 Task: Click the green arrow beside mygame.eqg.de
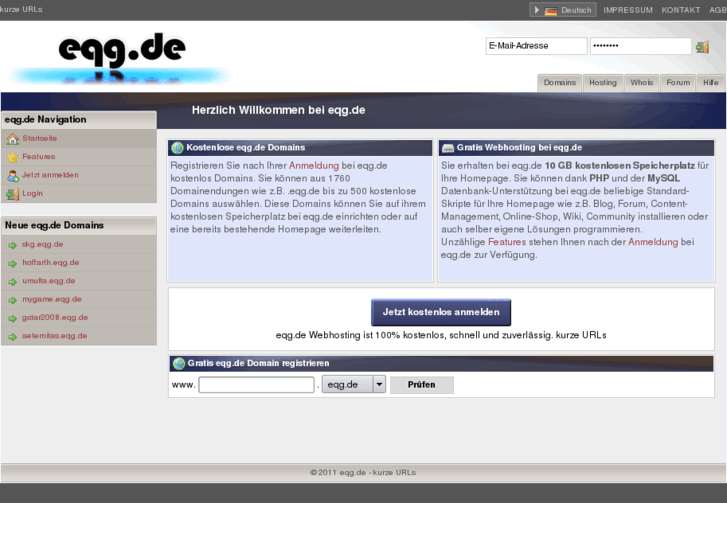(13, 300)
